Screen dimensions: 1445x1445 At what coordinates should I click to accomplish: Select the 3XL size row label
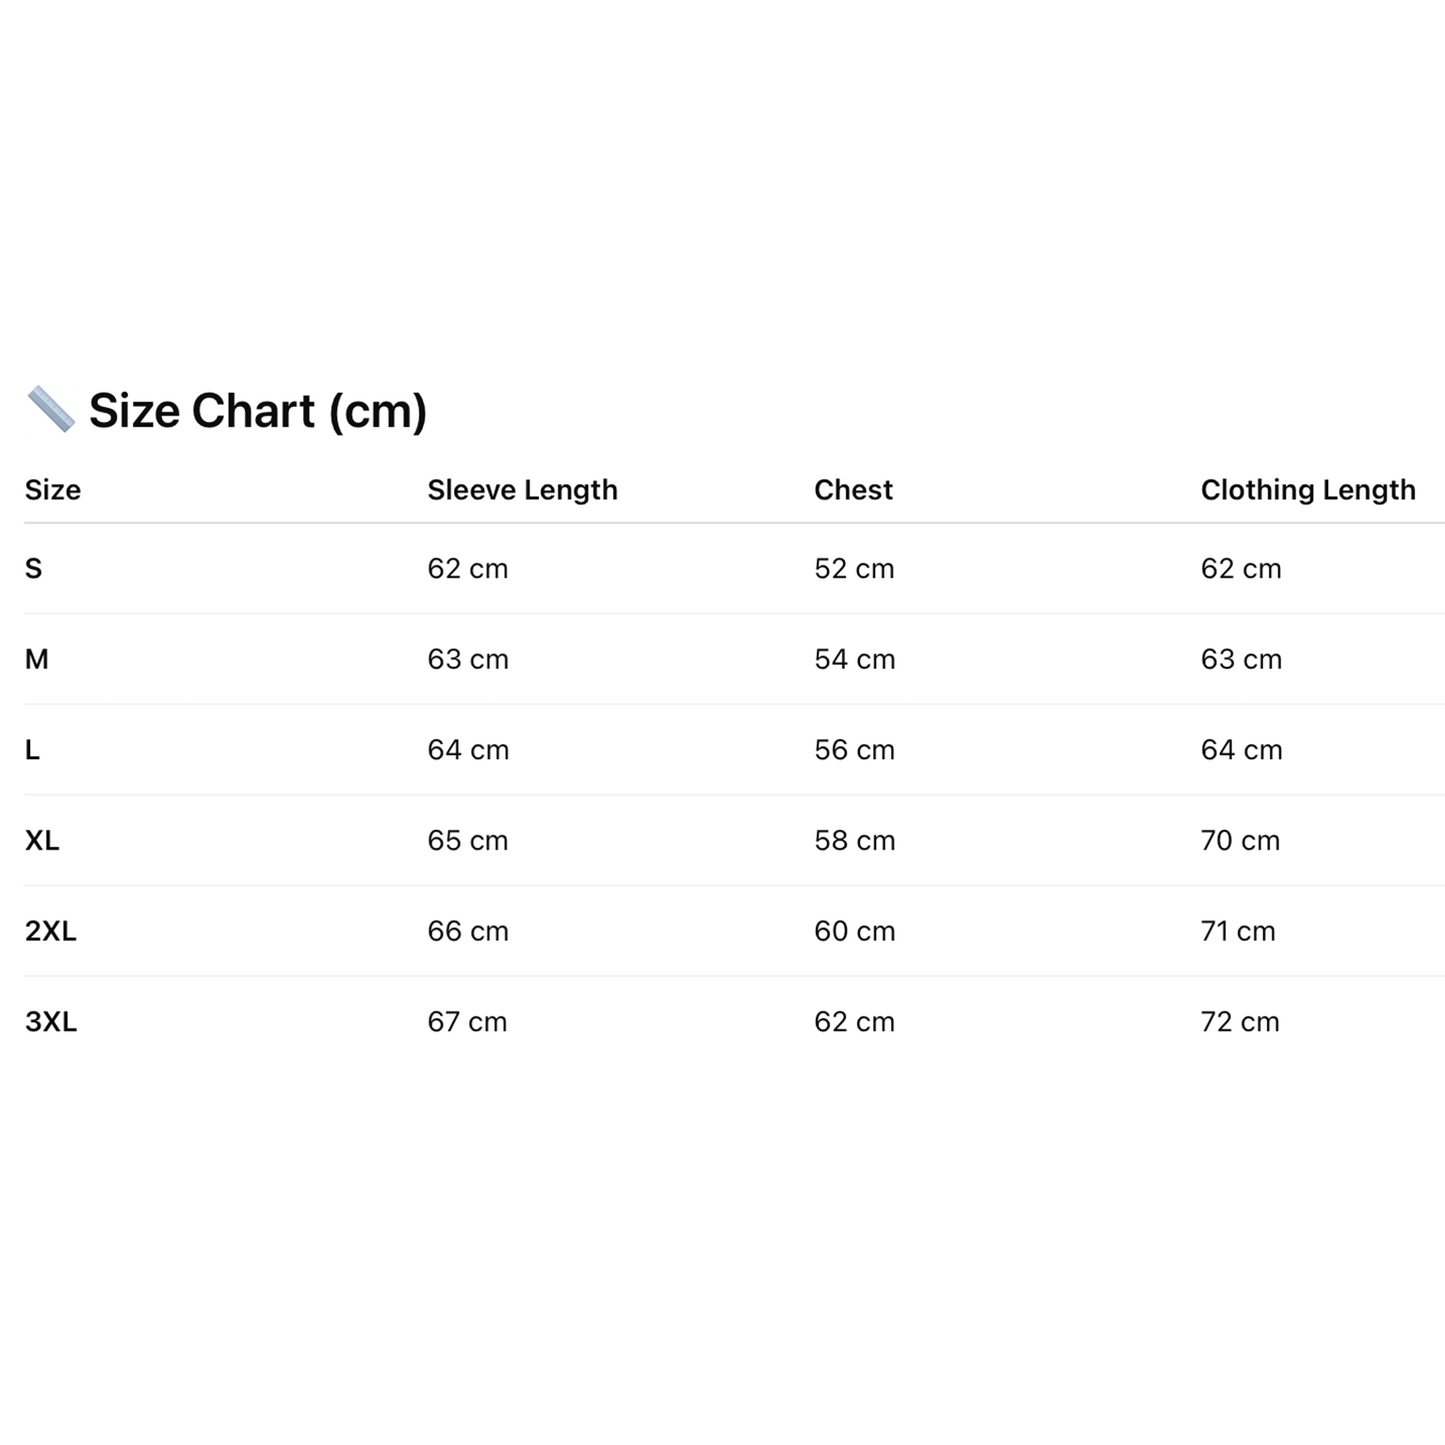[51, 1022]
